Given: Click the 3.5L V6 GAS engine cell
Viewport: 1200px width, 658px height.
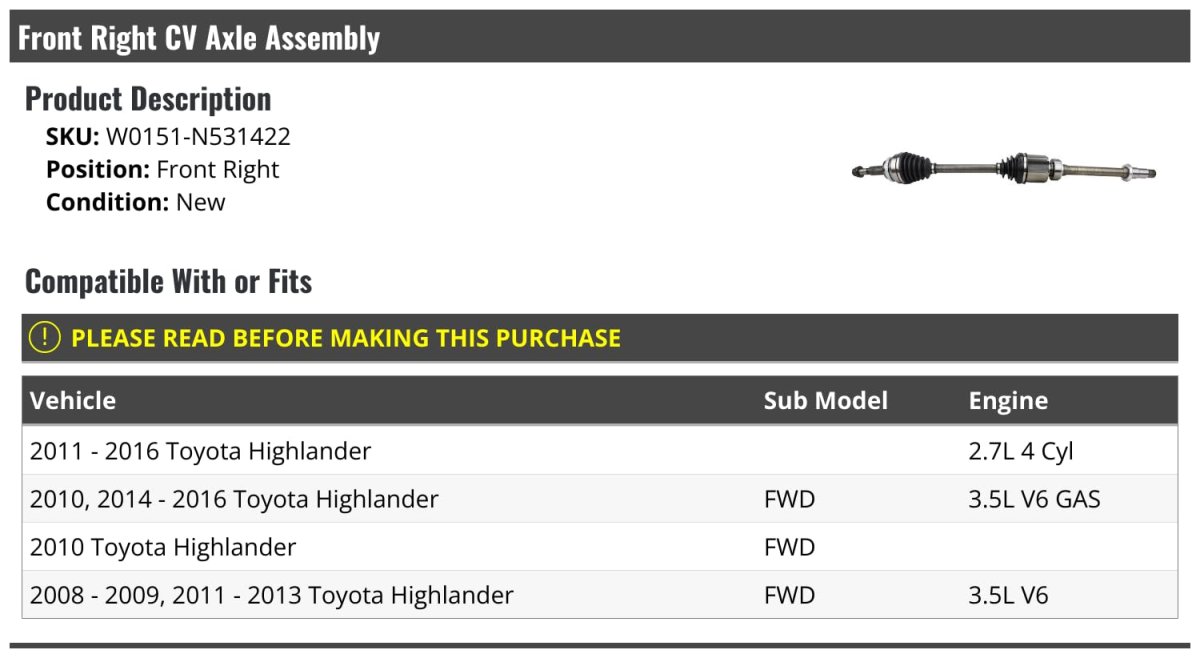Looking at the screenshot, I should click(1034, 499).
